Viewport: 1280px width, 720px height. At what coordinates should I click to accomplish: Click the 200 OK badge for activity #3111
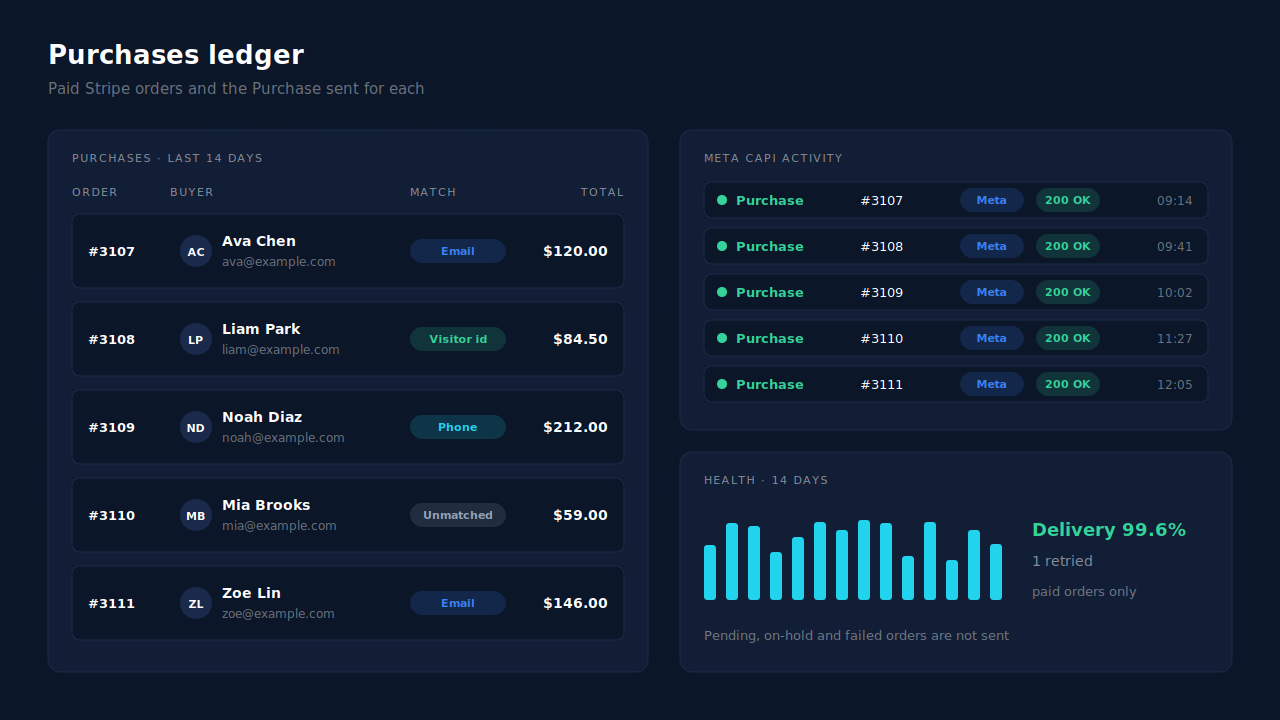pyautogui.click(x=1068, y=384)
